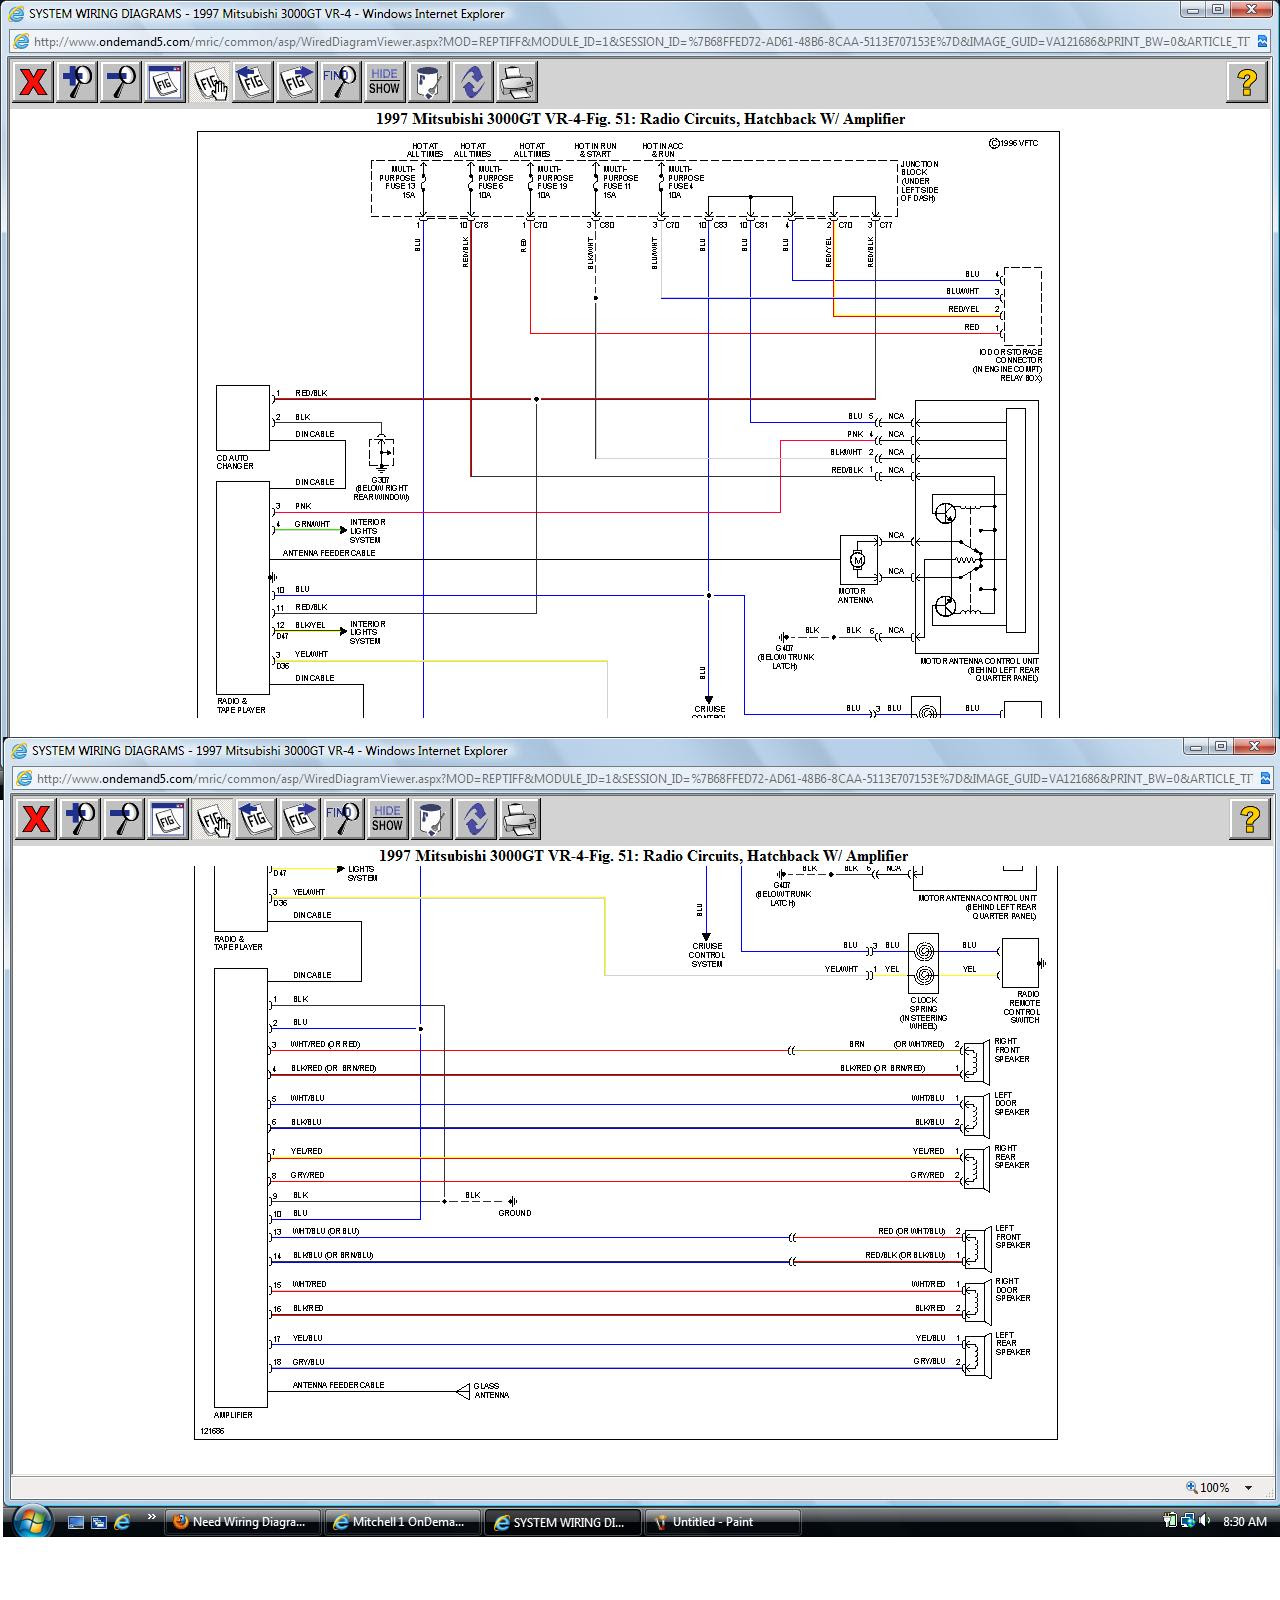Click the 'RADIO REMOTE CONTROL SWITCH' label
Screen dimensions: 1280x1600
[1022, 1007]
